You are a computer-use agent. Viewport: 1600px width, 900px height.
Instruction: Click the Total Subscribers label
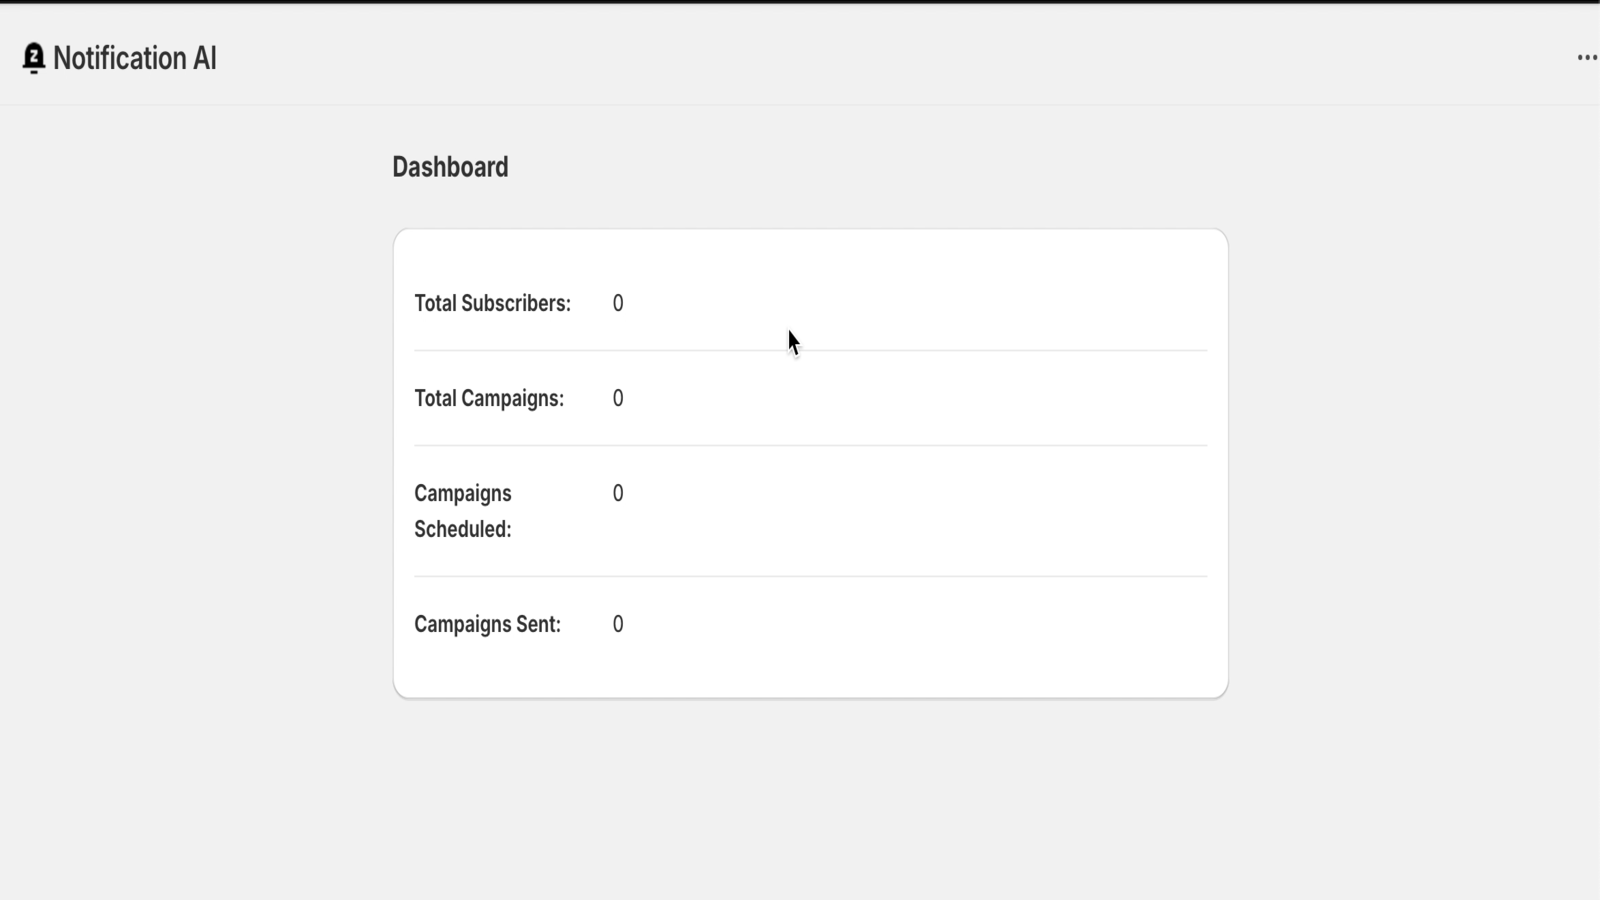[x=493, y=303]
